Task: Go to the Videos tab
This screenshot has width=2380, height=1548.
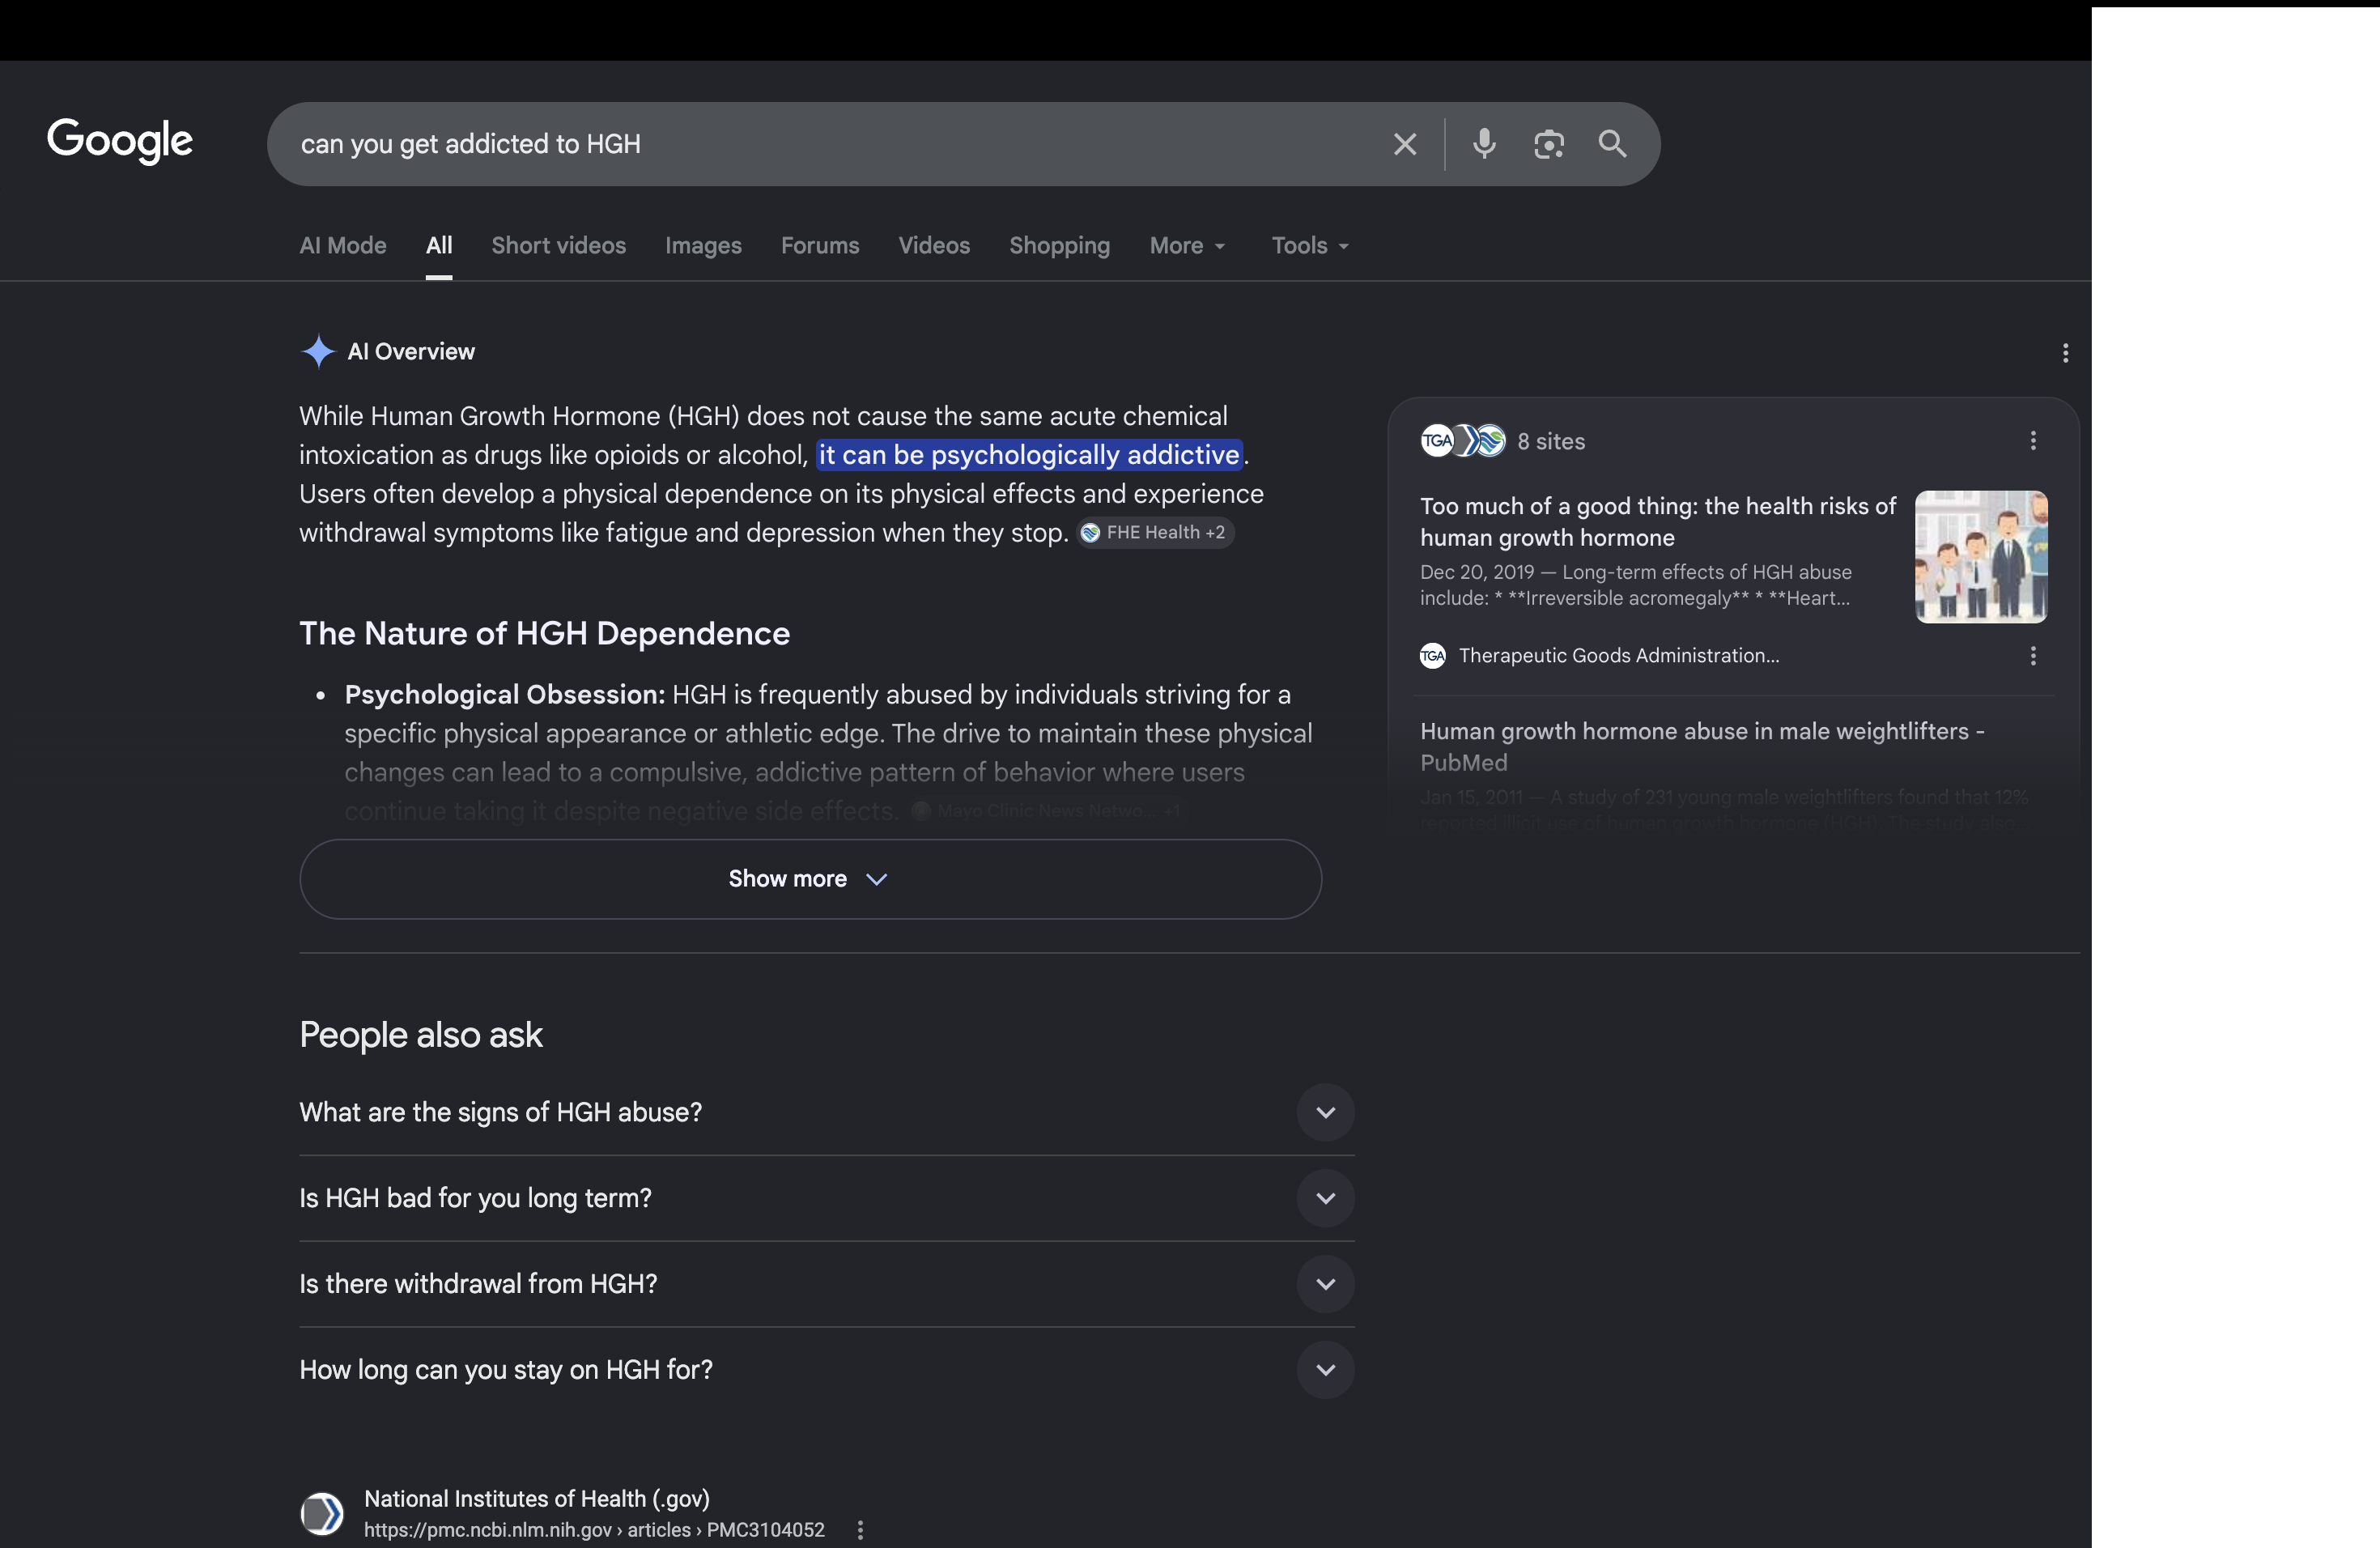Action: (934, 246)
